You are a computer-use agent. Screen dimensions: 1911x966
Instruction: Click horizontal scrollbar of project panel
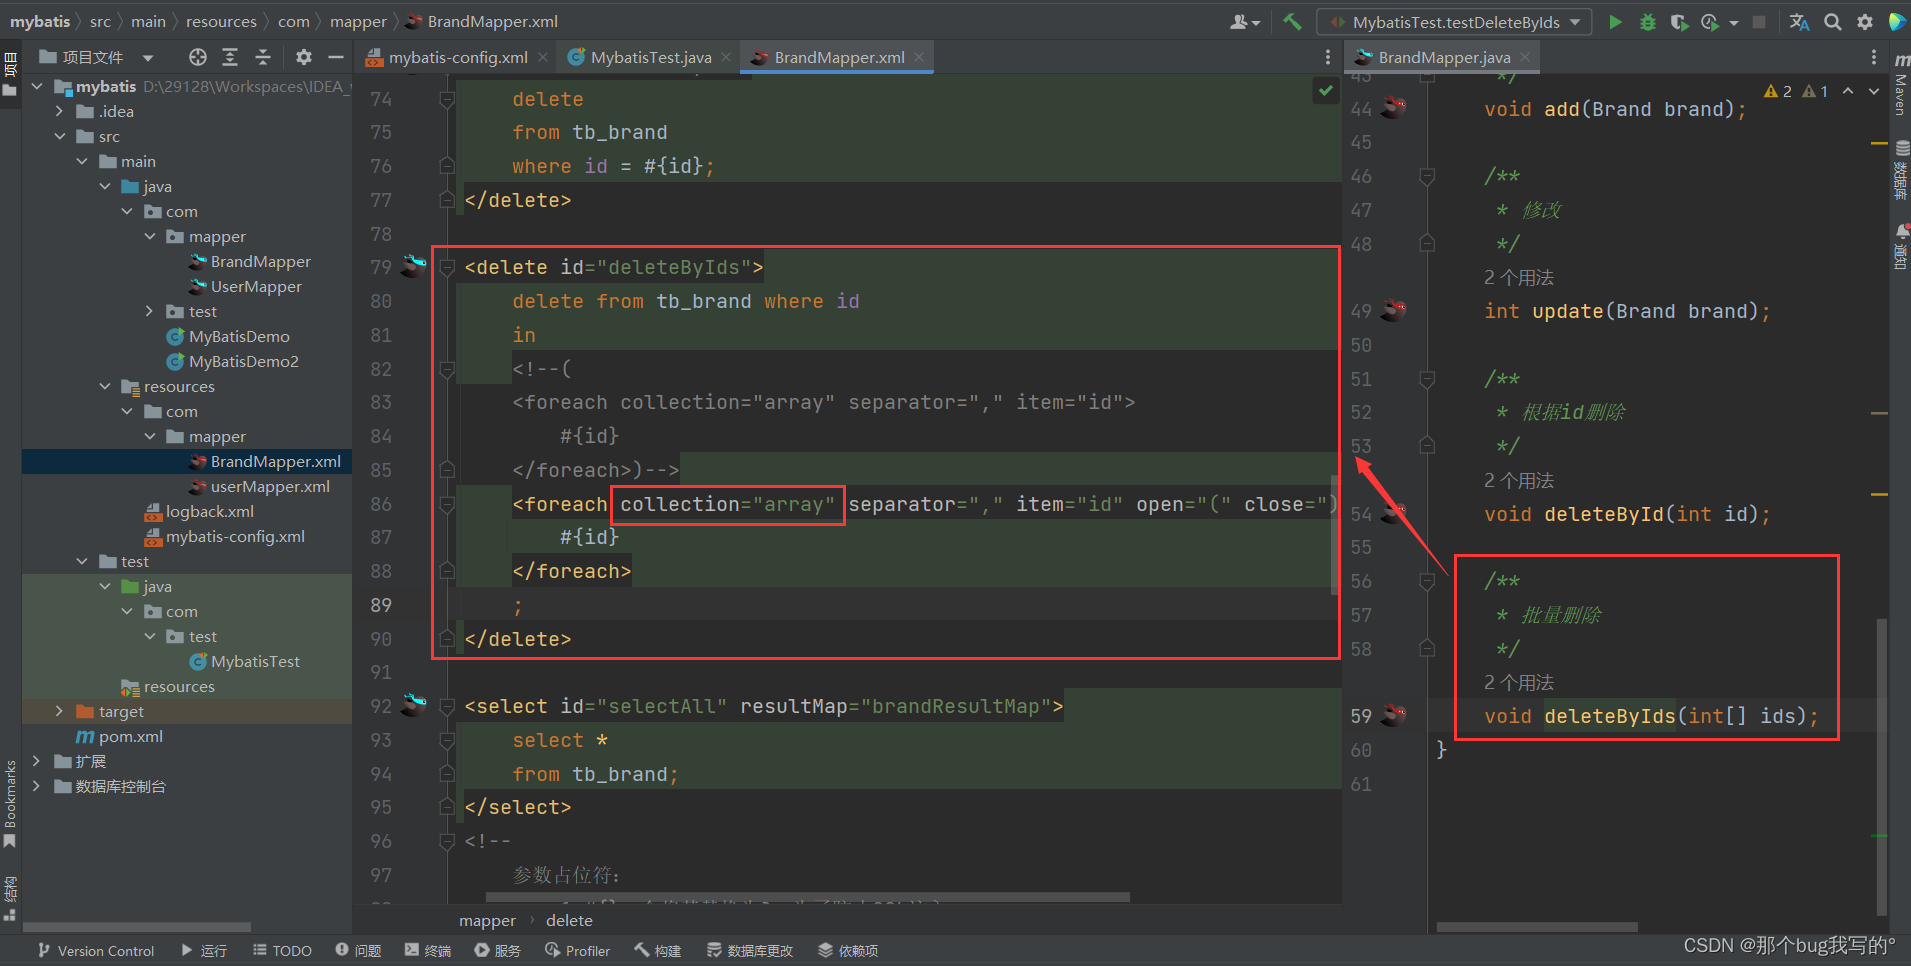[x=138, y=927]
